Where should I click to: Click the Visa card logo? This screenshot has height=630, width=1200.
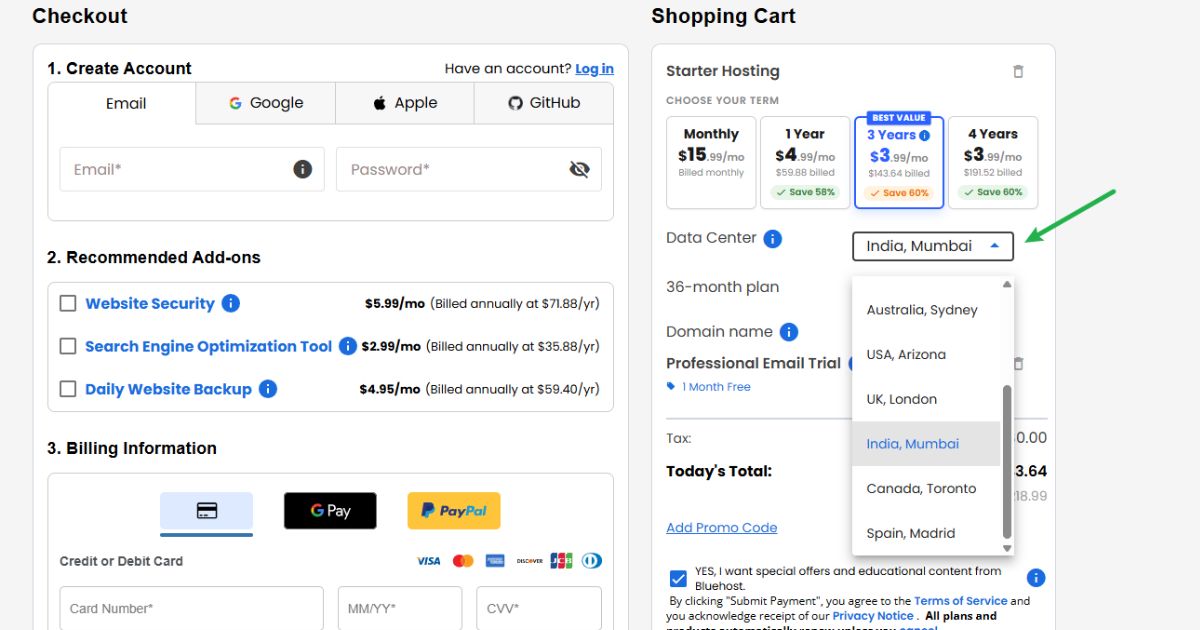(429, 561)
